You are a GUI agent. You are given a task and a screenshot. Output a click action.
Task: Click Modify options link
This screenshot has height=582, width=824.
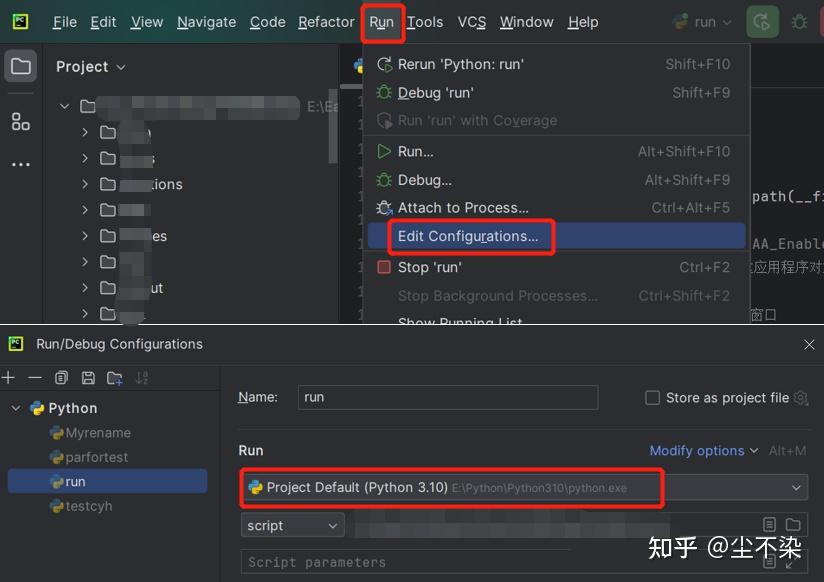[696, 451]
